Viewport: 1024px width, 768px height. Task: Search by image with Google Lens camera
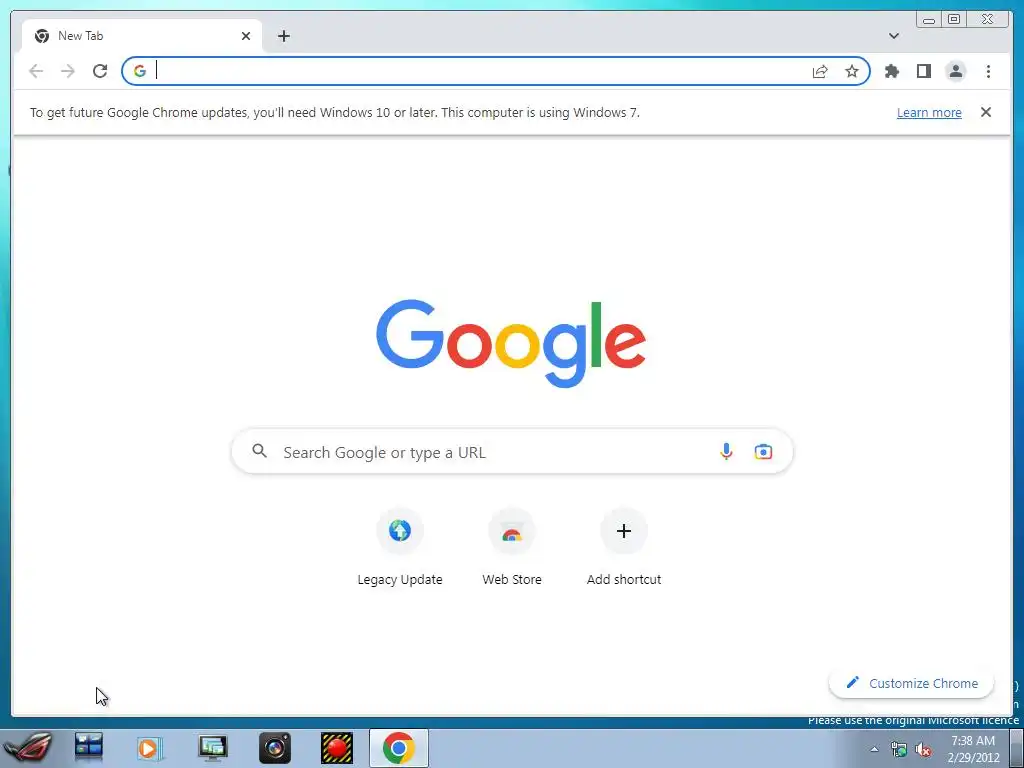coord(763,451)
